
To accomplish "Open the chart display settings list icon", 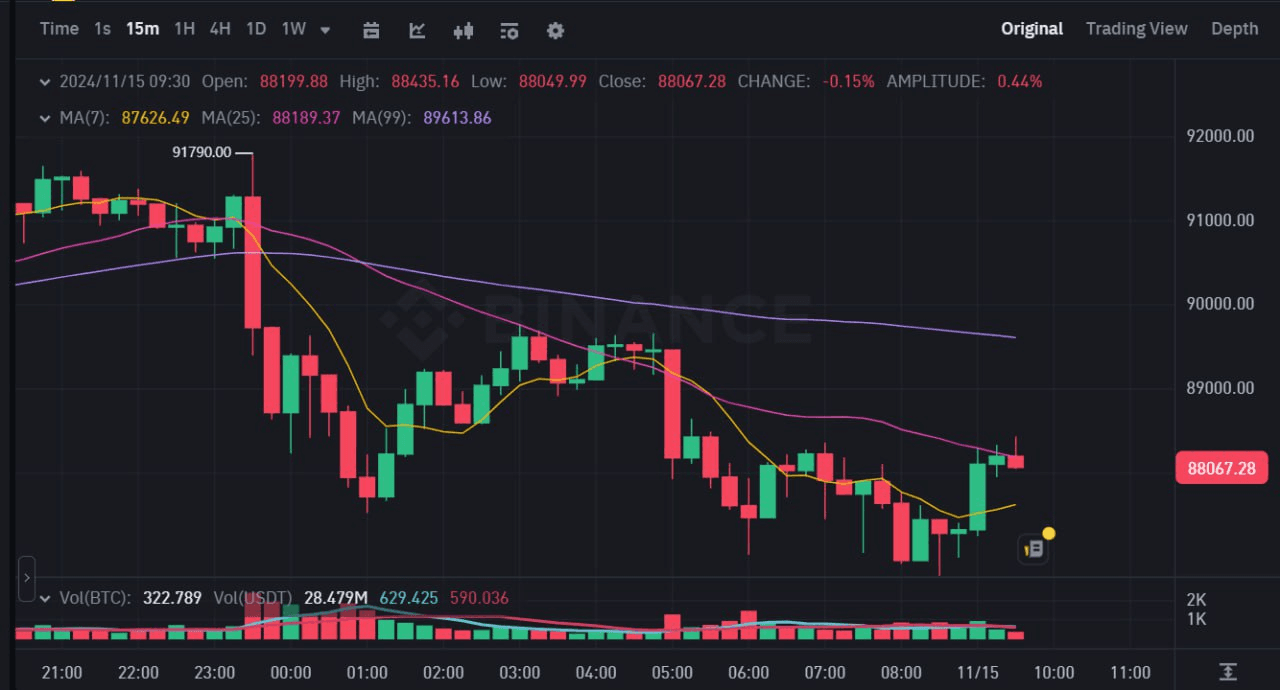I will [509, 30].
